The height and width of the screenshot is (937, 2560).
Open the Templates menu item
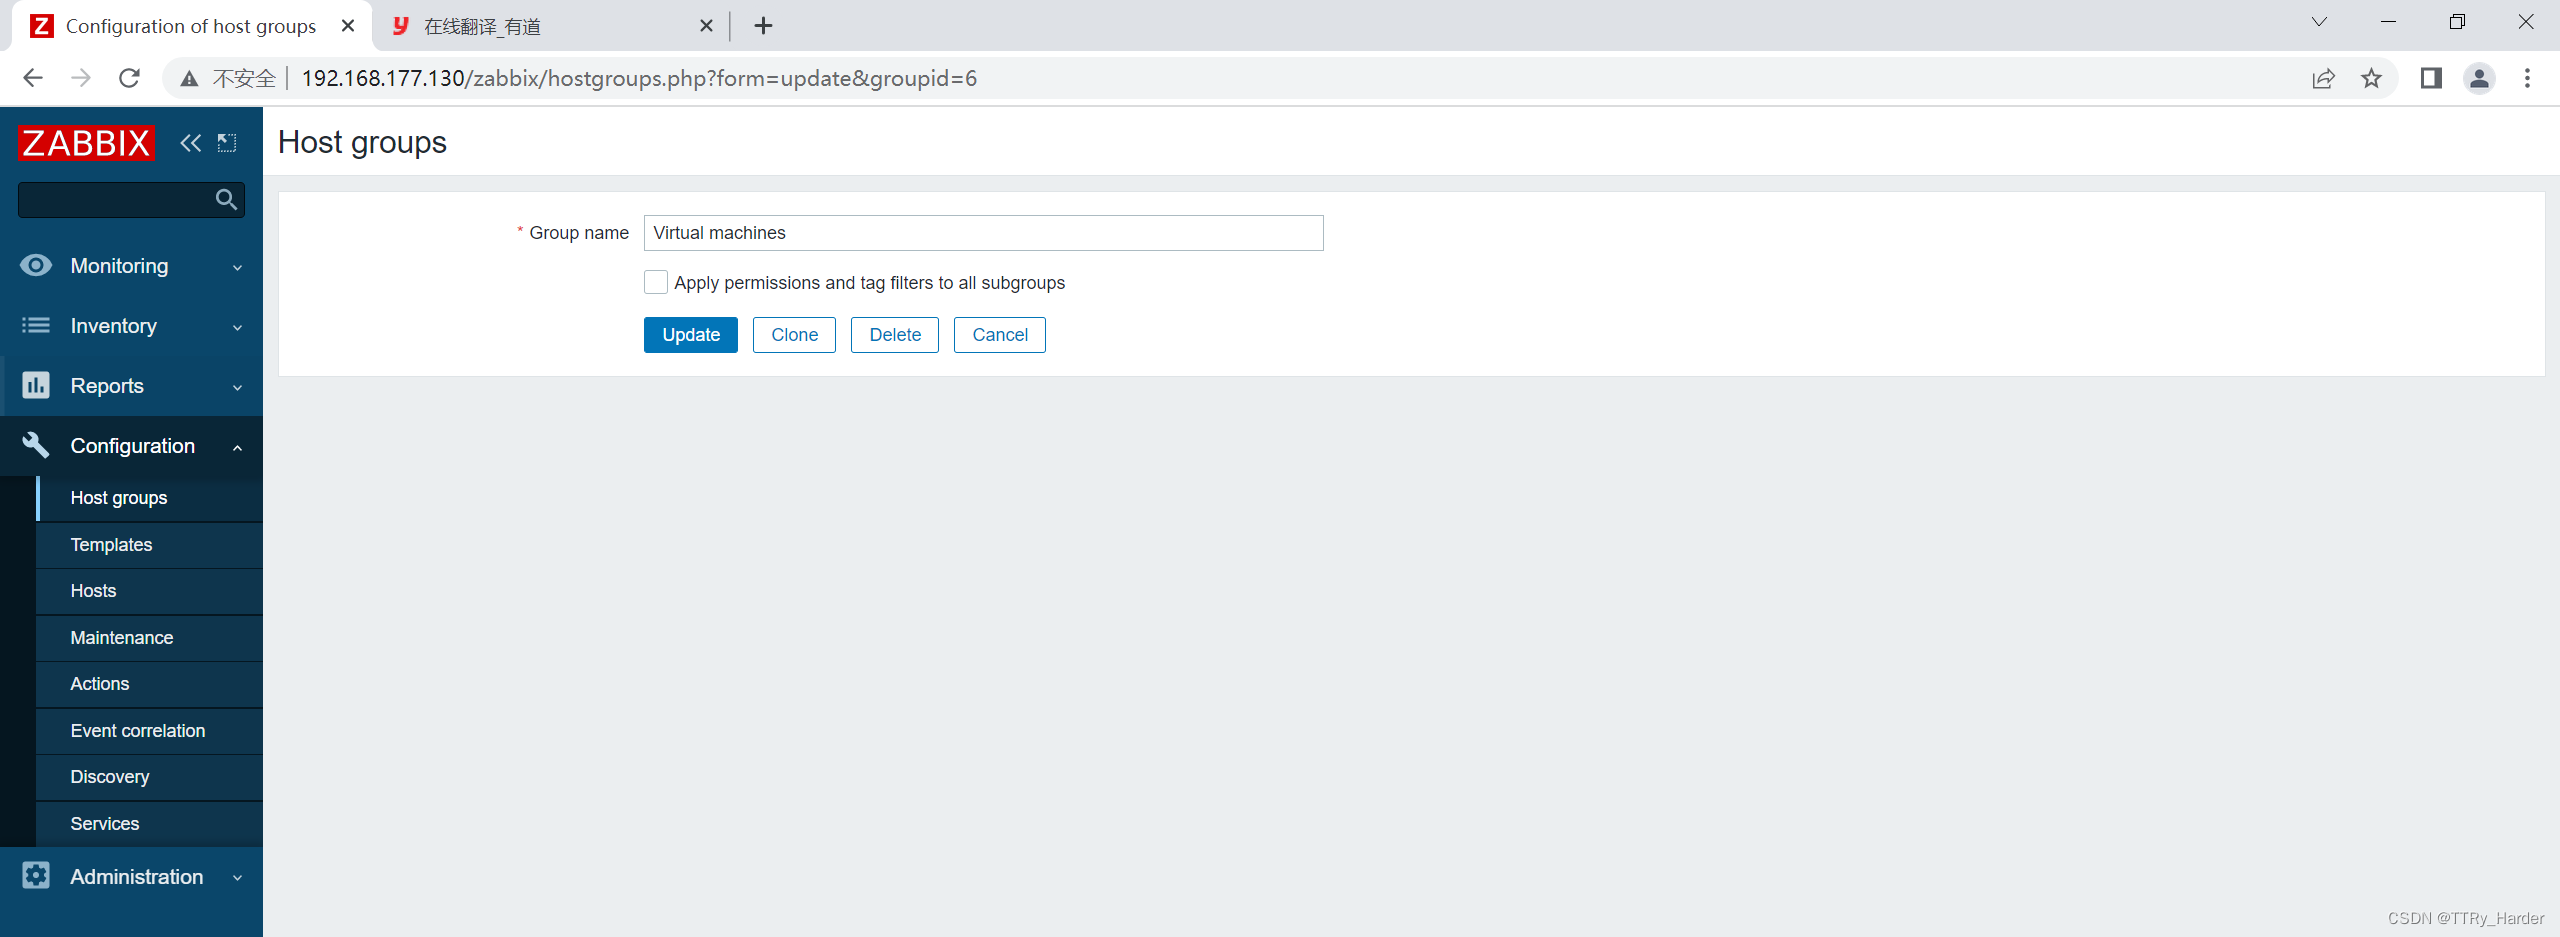[111, 544]
